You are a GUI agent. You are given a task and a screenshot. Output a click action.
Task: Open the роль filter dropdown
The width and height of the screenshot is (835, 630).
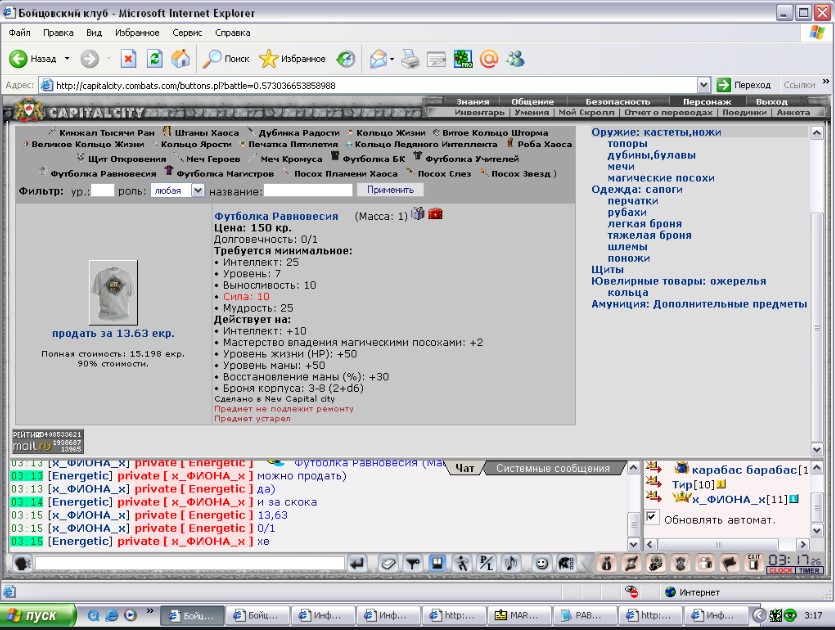pos(197,190)
